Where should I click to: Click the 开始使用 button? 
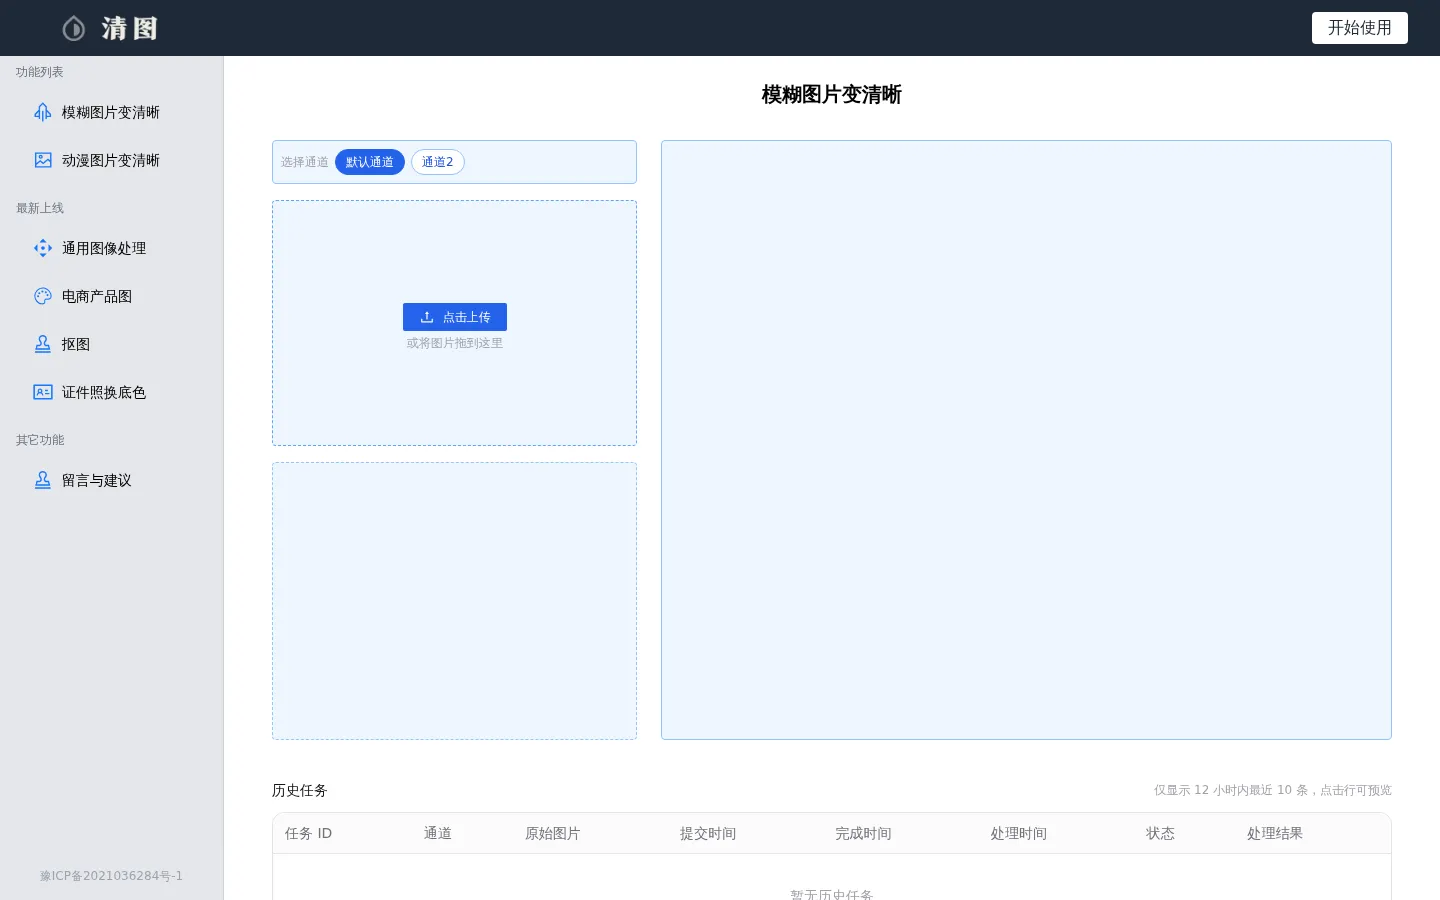coord(1360,28)
